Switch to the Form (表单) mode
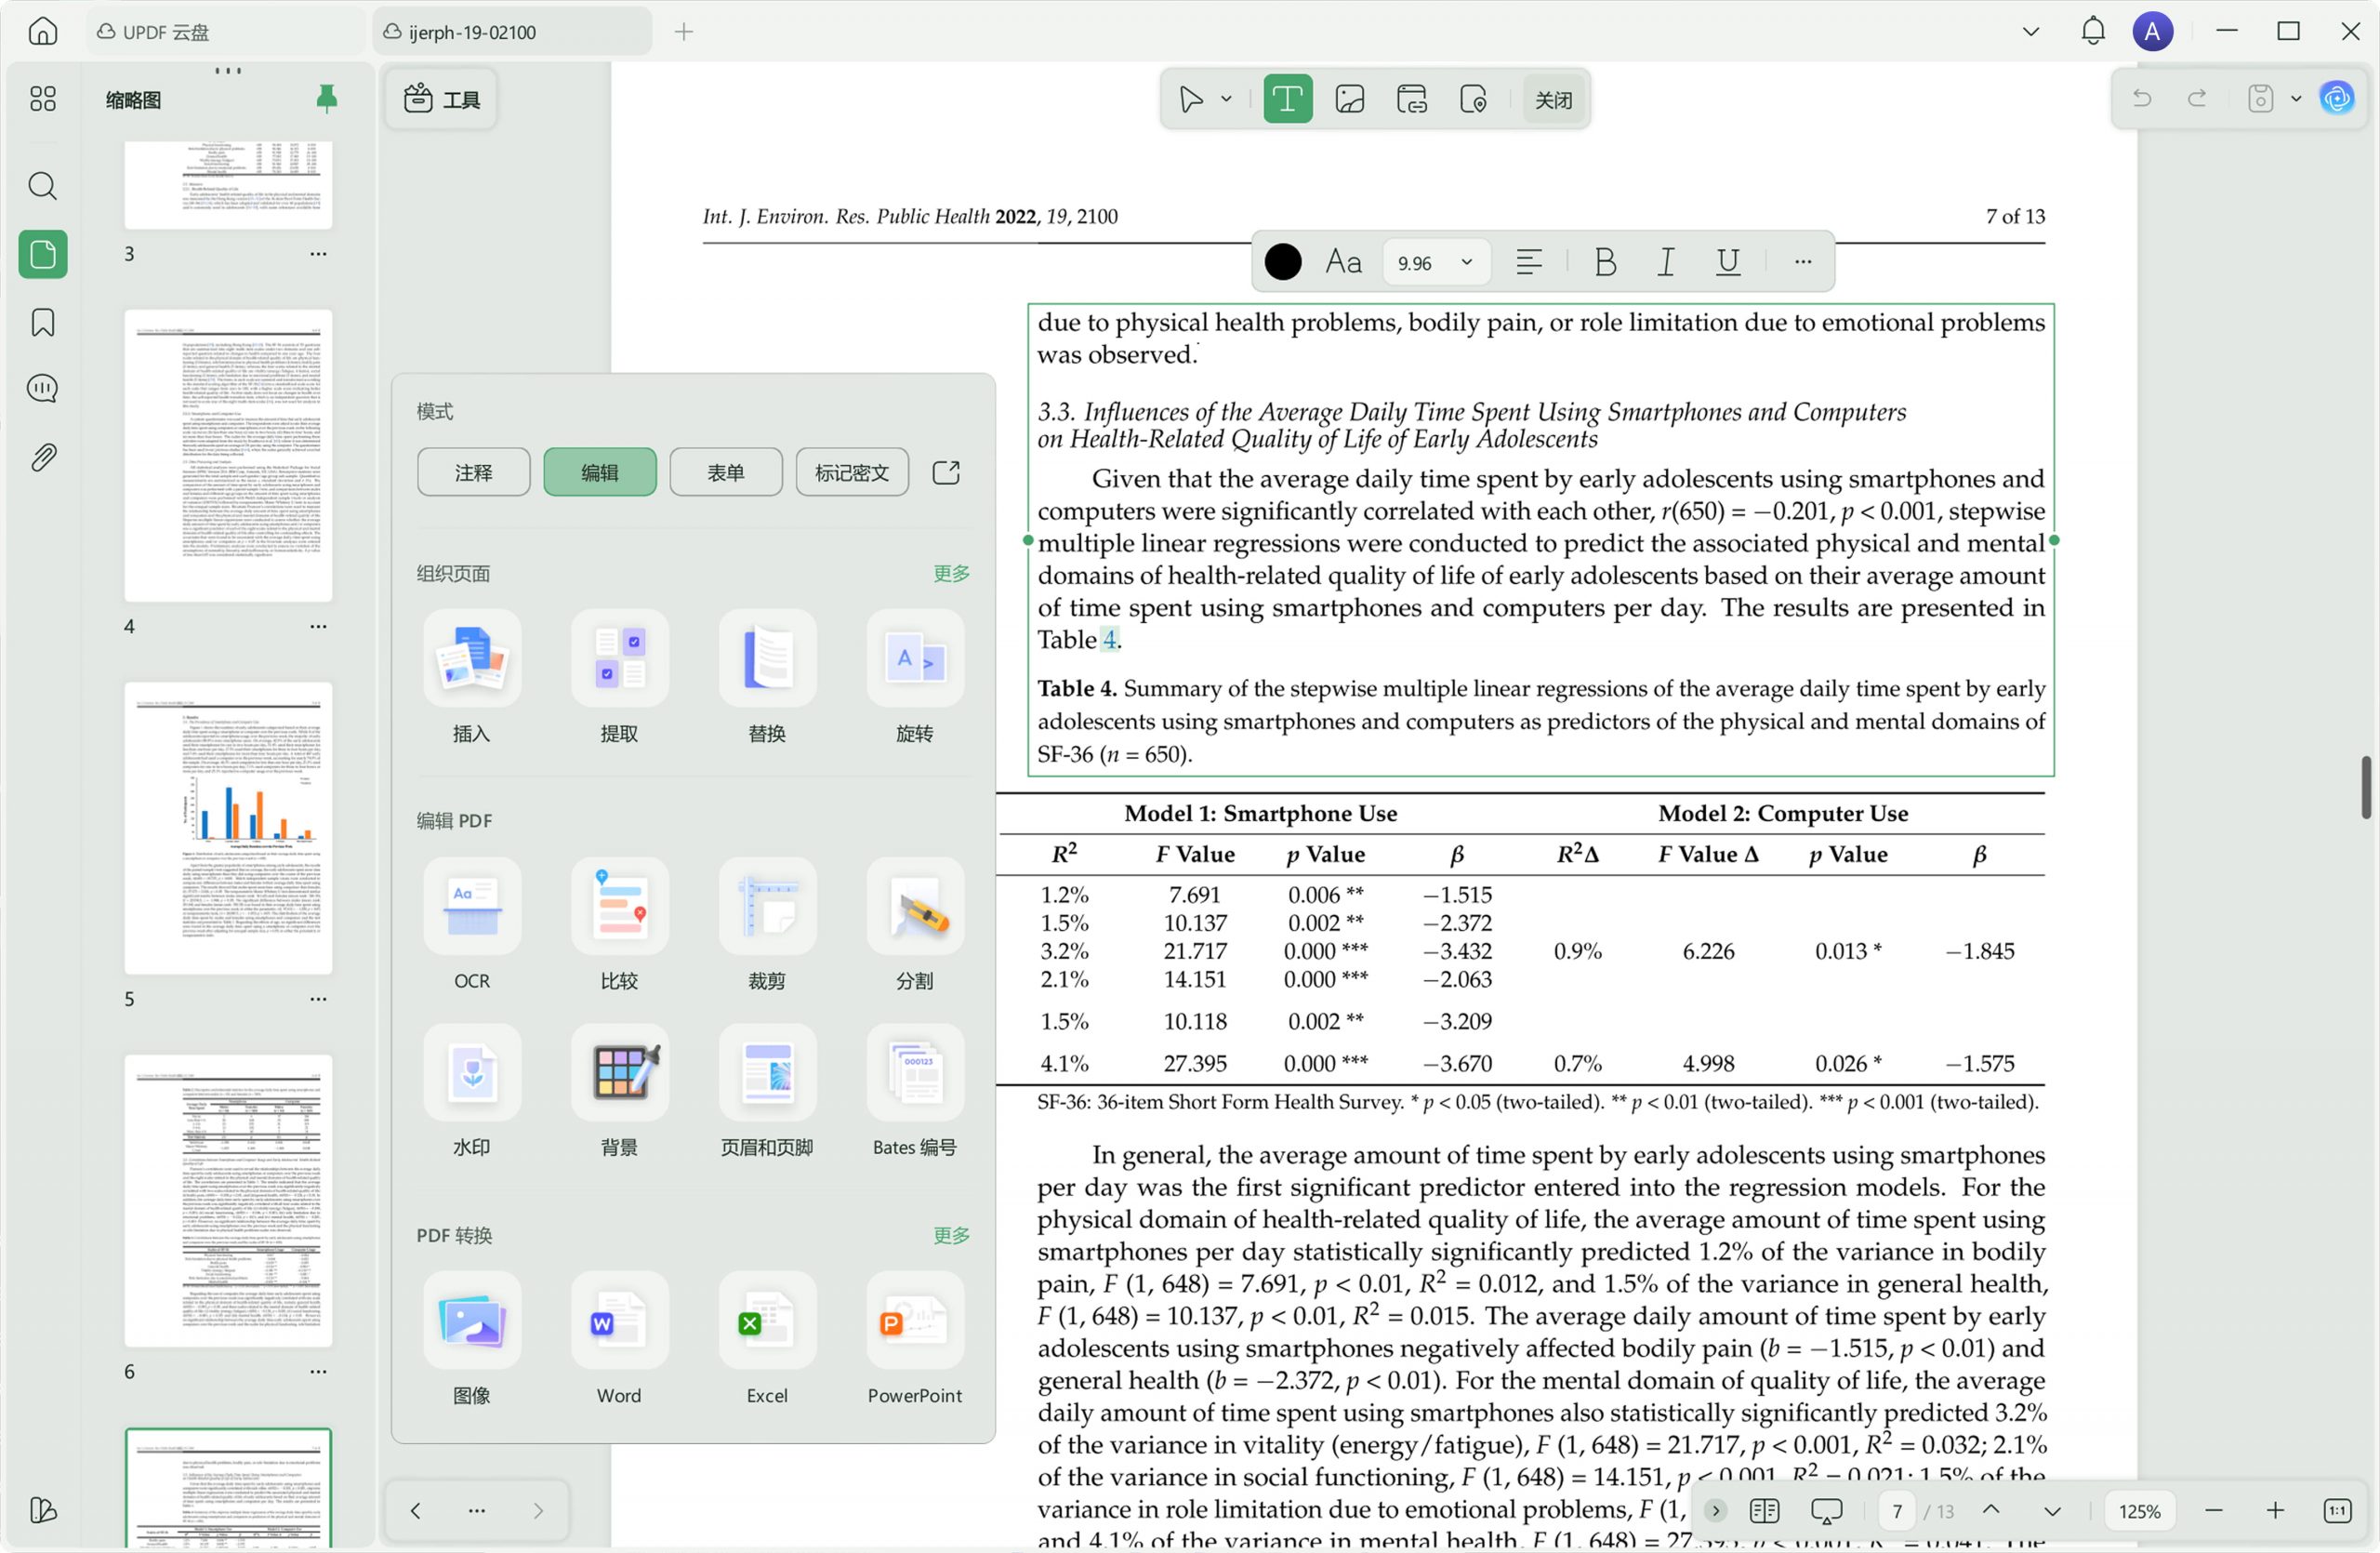Image resolution: width=2380 pixels, height=1553 pixels. (x=725, y=472)
